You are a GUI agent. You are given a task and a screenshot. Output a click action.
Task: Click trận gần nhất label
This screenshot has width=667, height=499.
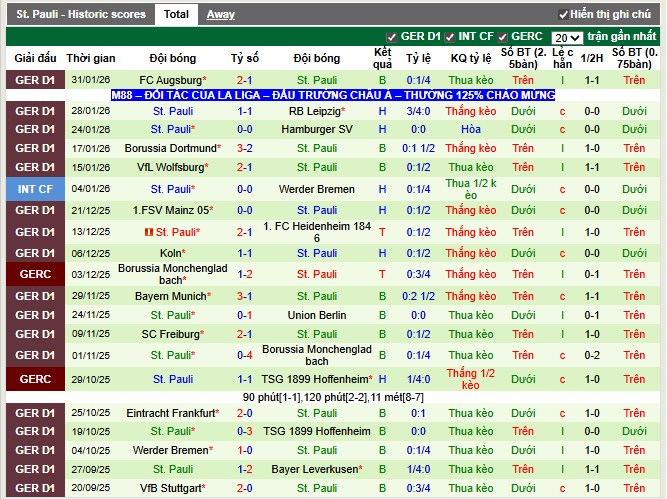(x=622, y=37)
